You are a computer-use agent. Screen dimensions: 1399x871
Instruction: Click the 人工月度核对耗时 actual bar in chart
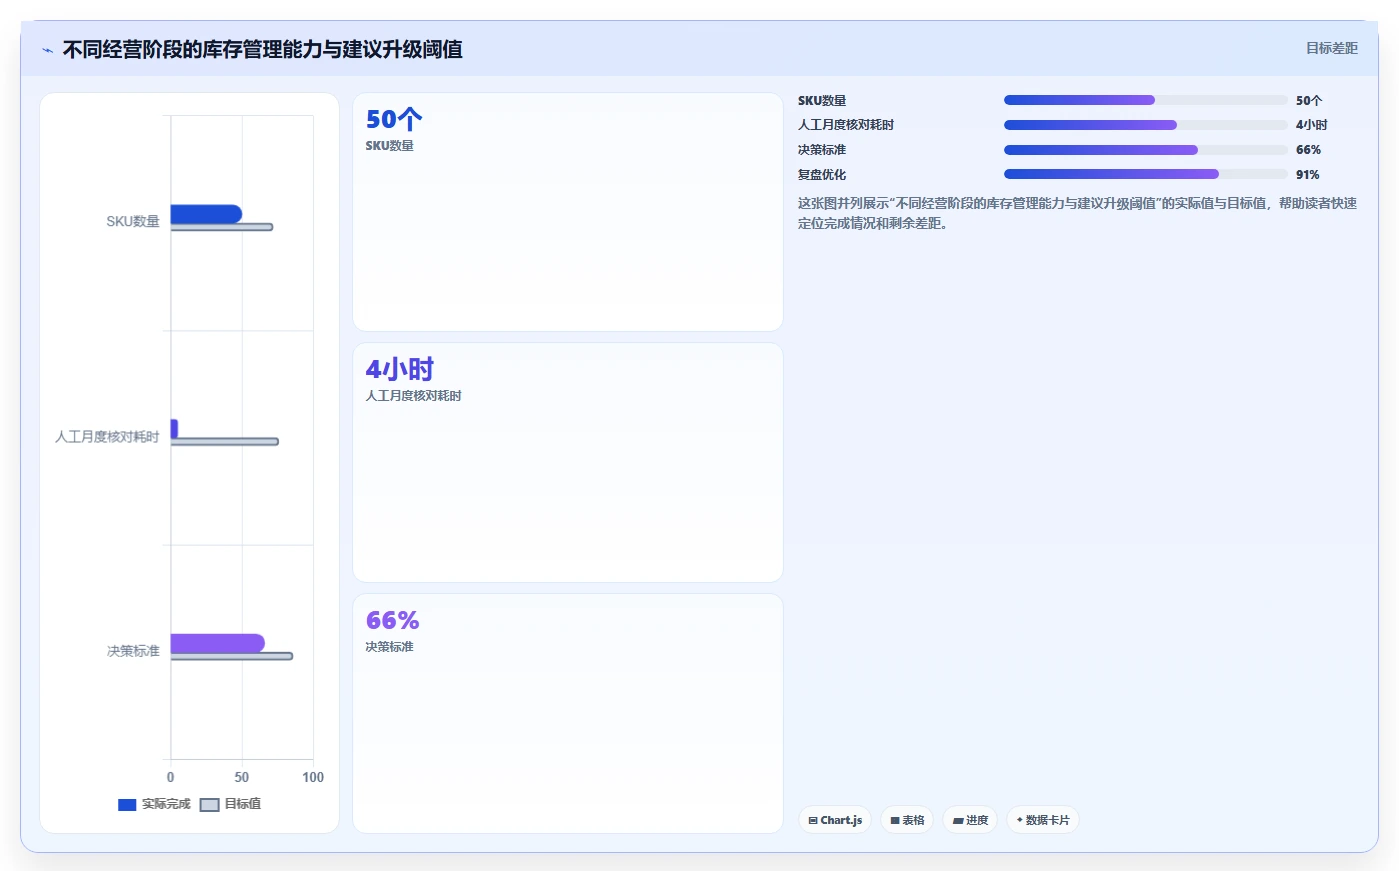click(x=174, y=429)
